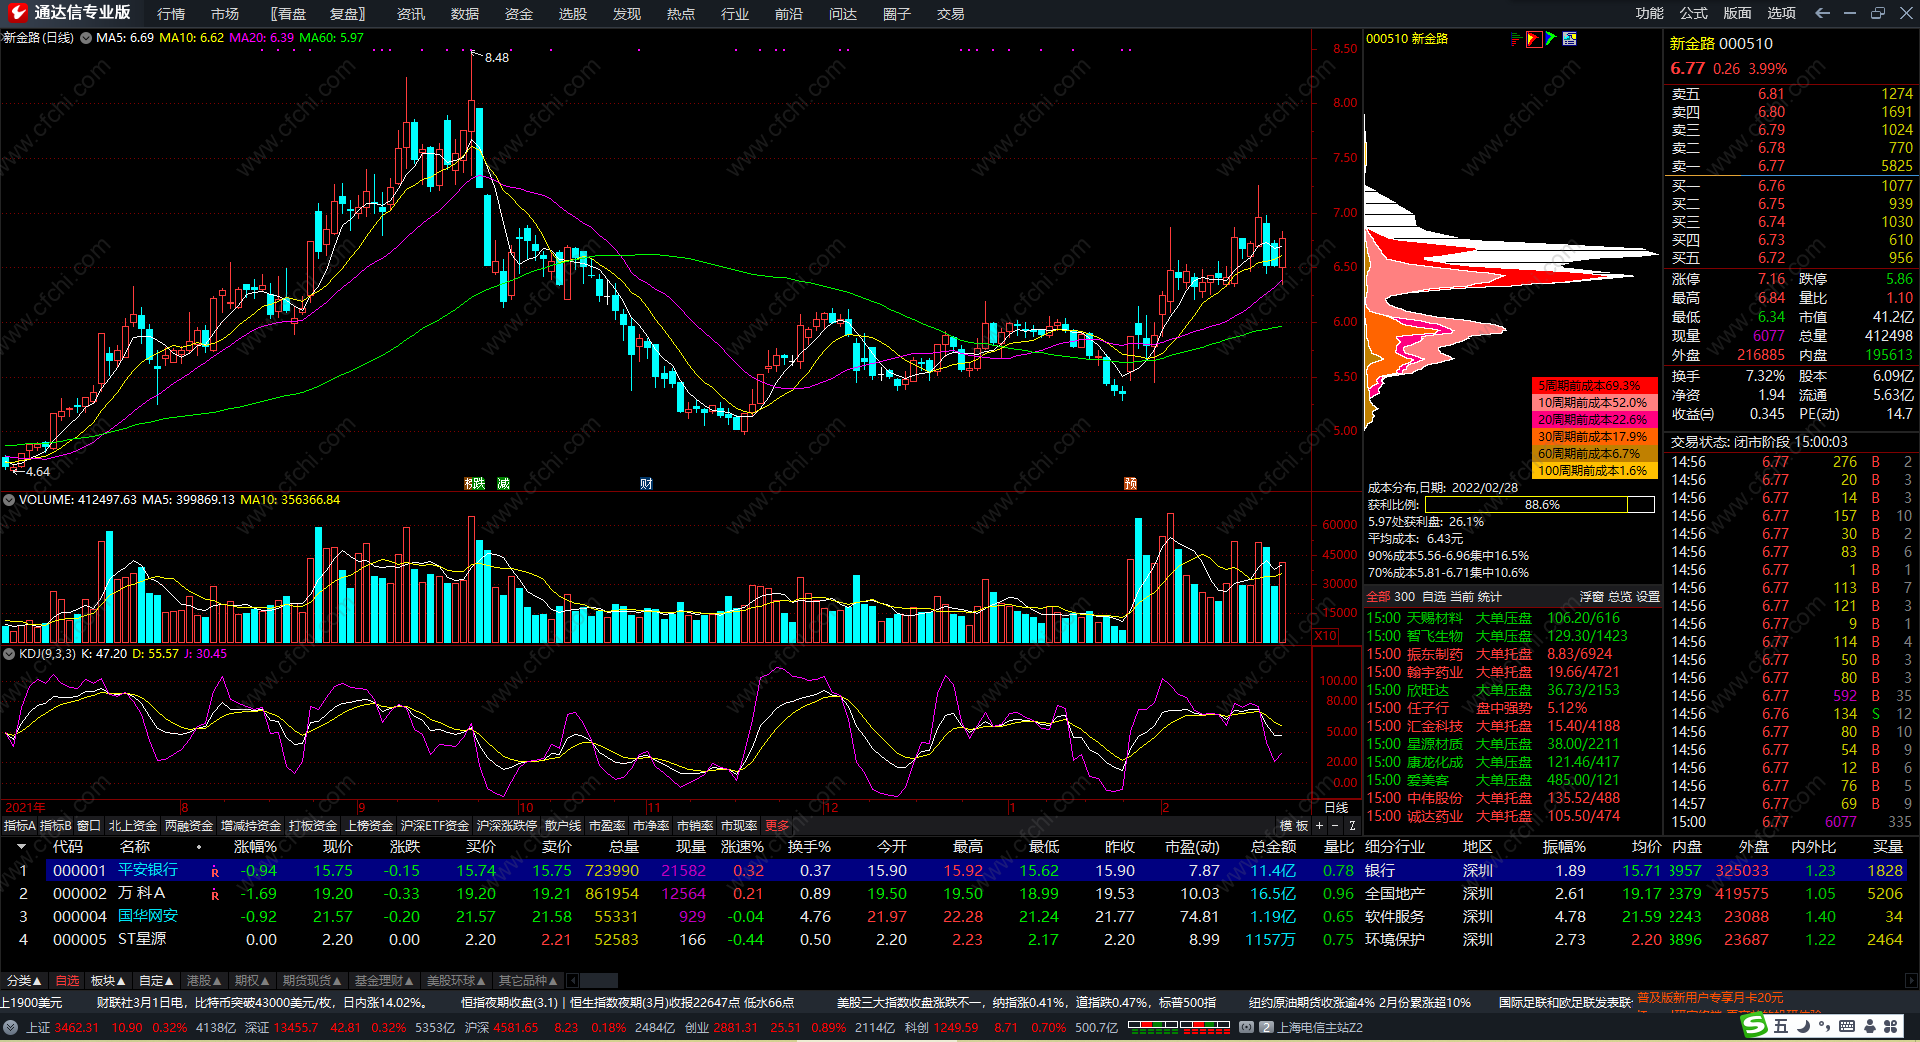Screen dimensions: 1920x1042
Task: Open the 资讯 menu
Action: (x=411, y=14)
